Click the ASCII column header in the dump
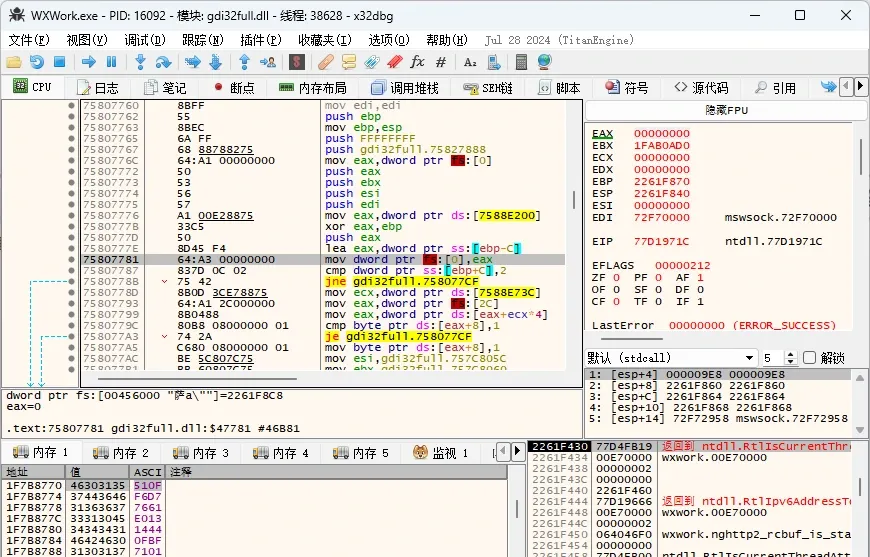Screen dimensions: 870x557 coord(148,472)
